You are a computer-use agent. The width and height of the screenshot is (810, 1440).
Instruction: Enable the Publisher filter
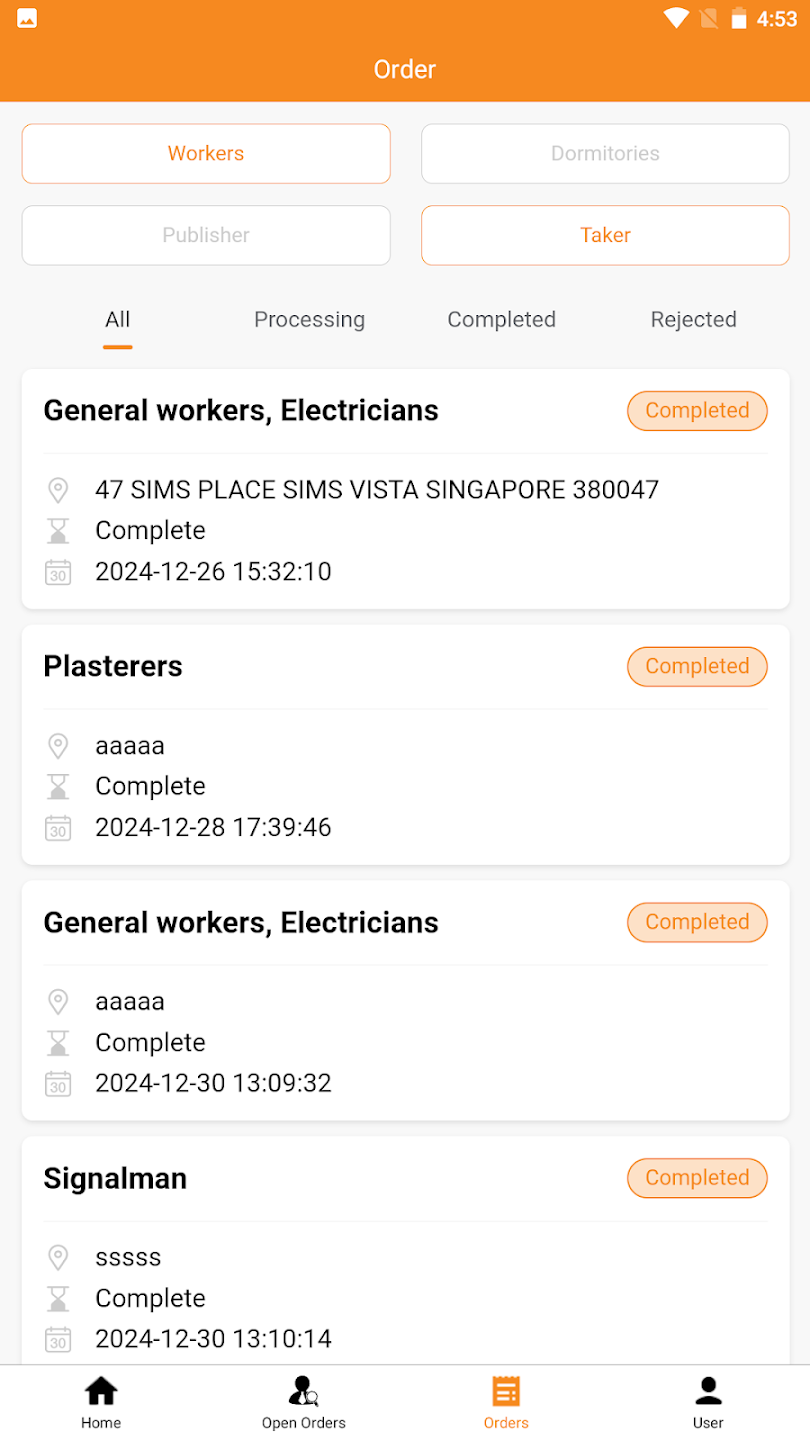206,235
